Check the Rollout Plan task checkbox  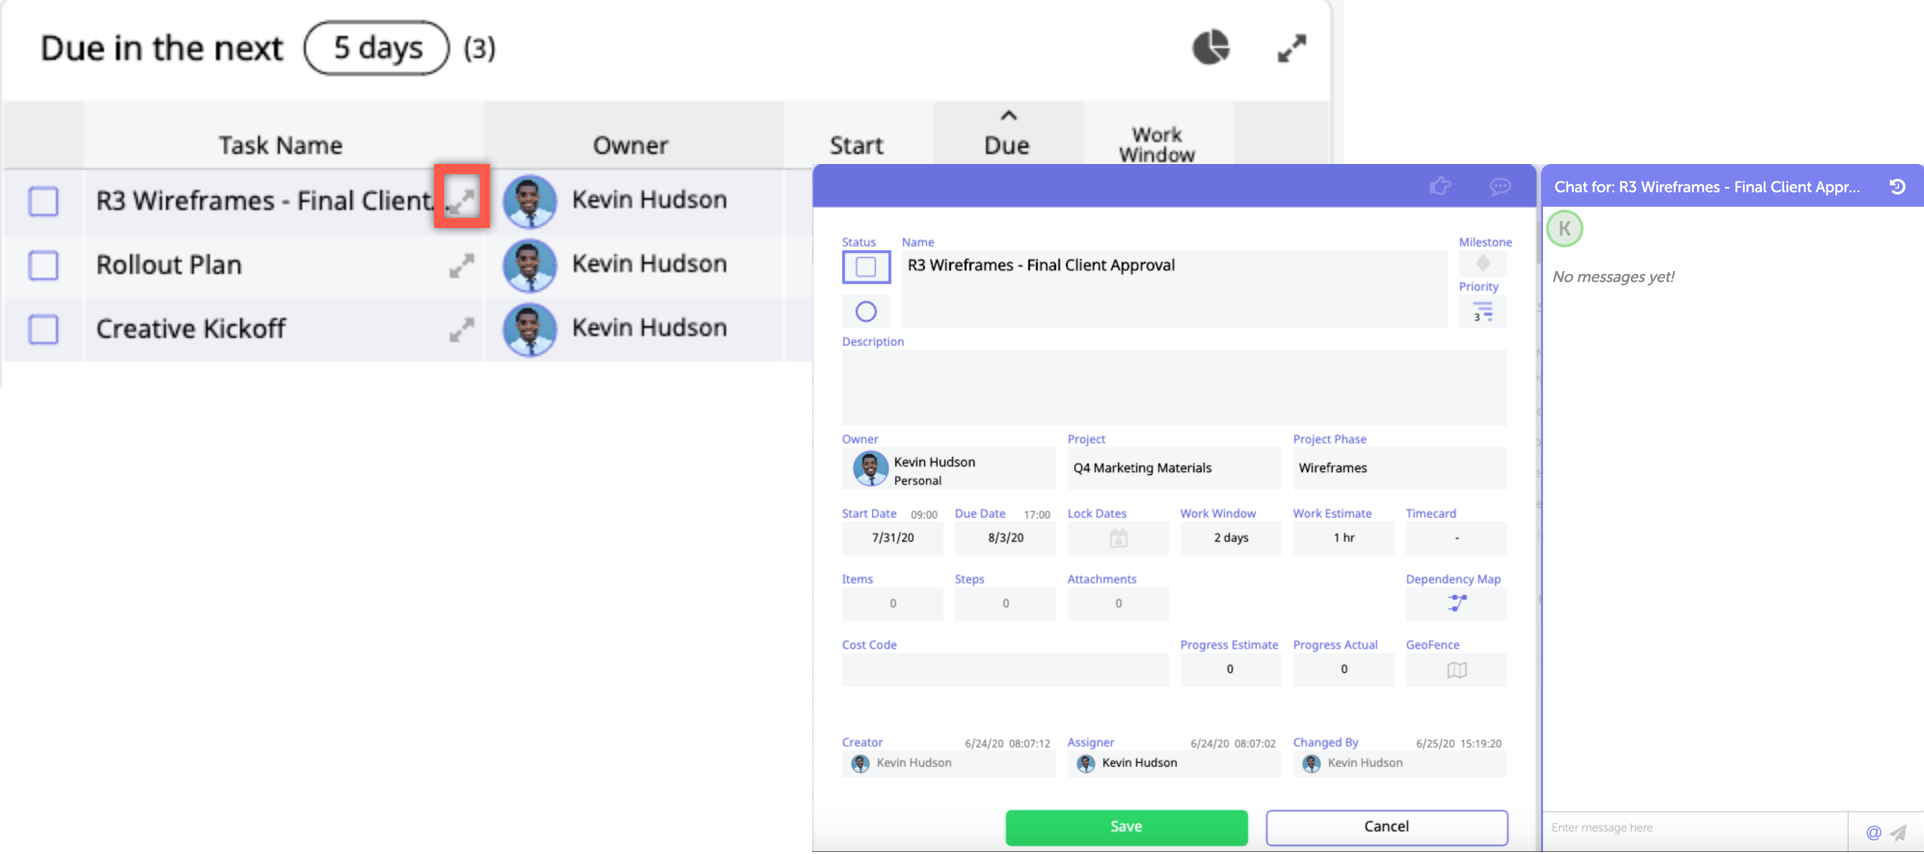(x=43, y=266)
